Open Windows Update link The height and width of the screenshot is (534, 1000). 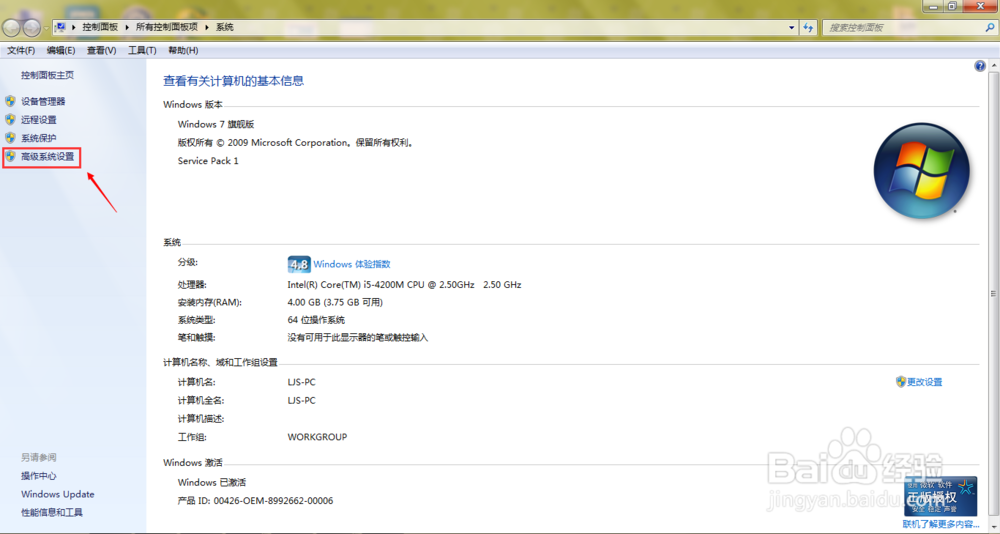pos(57,494)
